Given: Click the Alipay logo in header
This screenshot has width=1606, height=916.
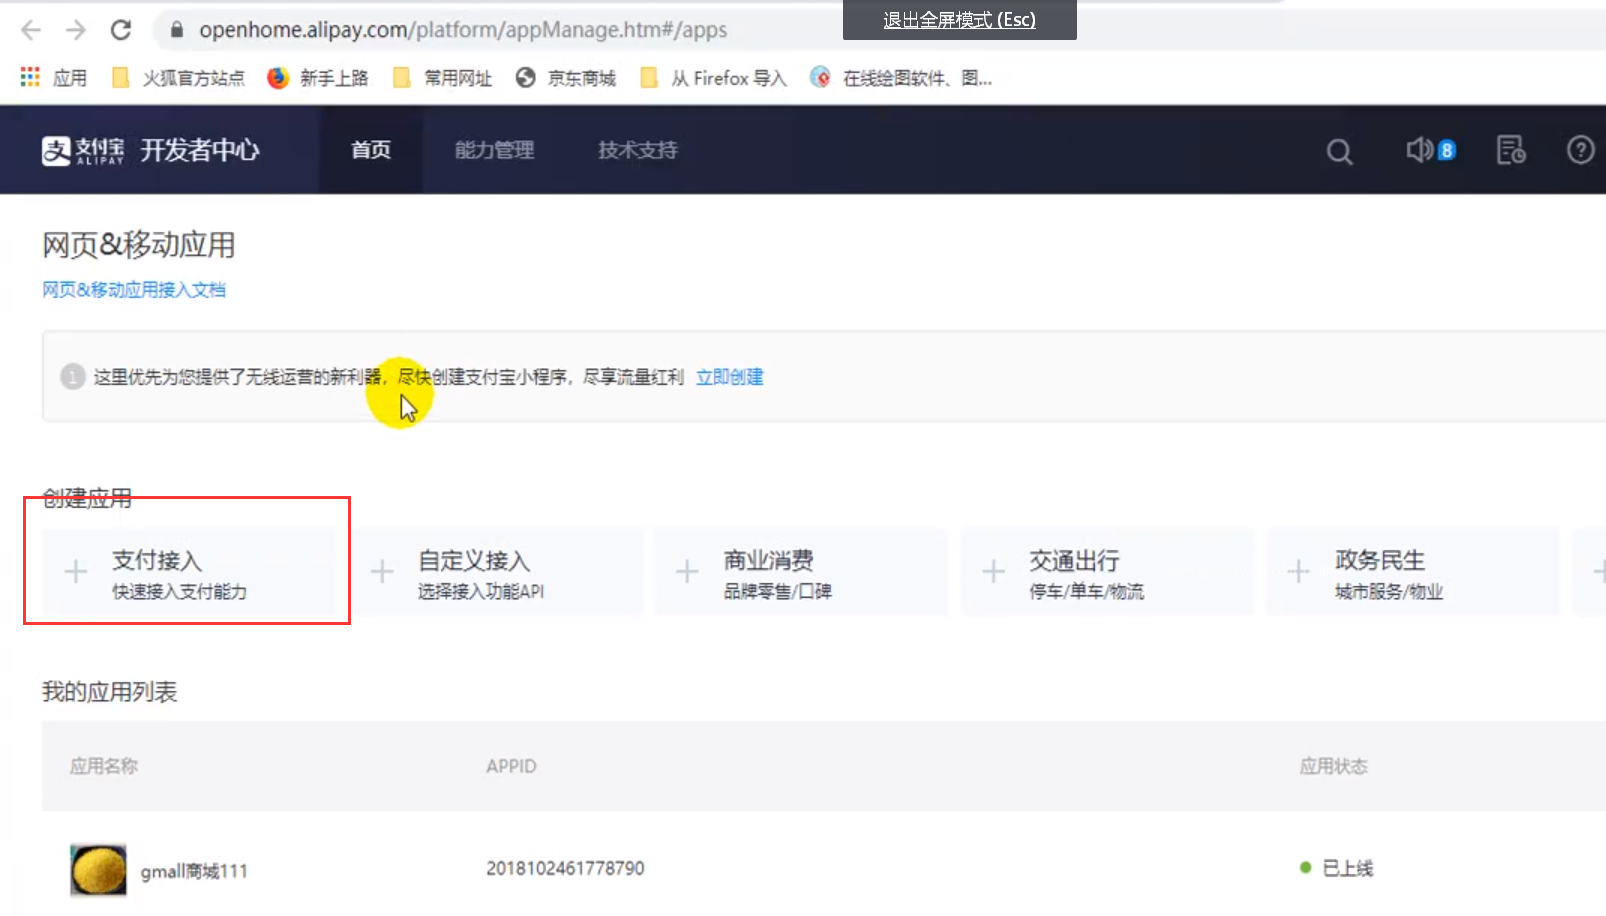Looking at the screenshot, I should (x=84, y=150).
